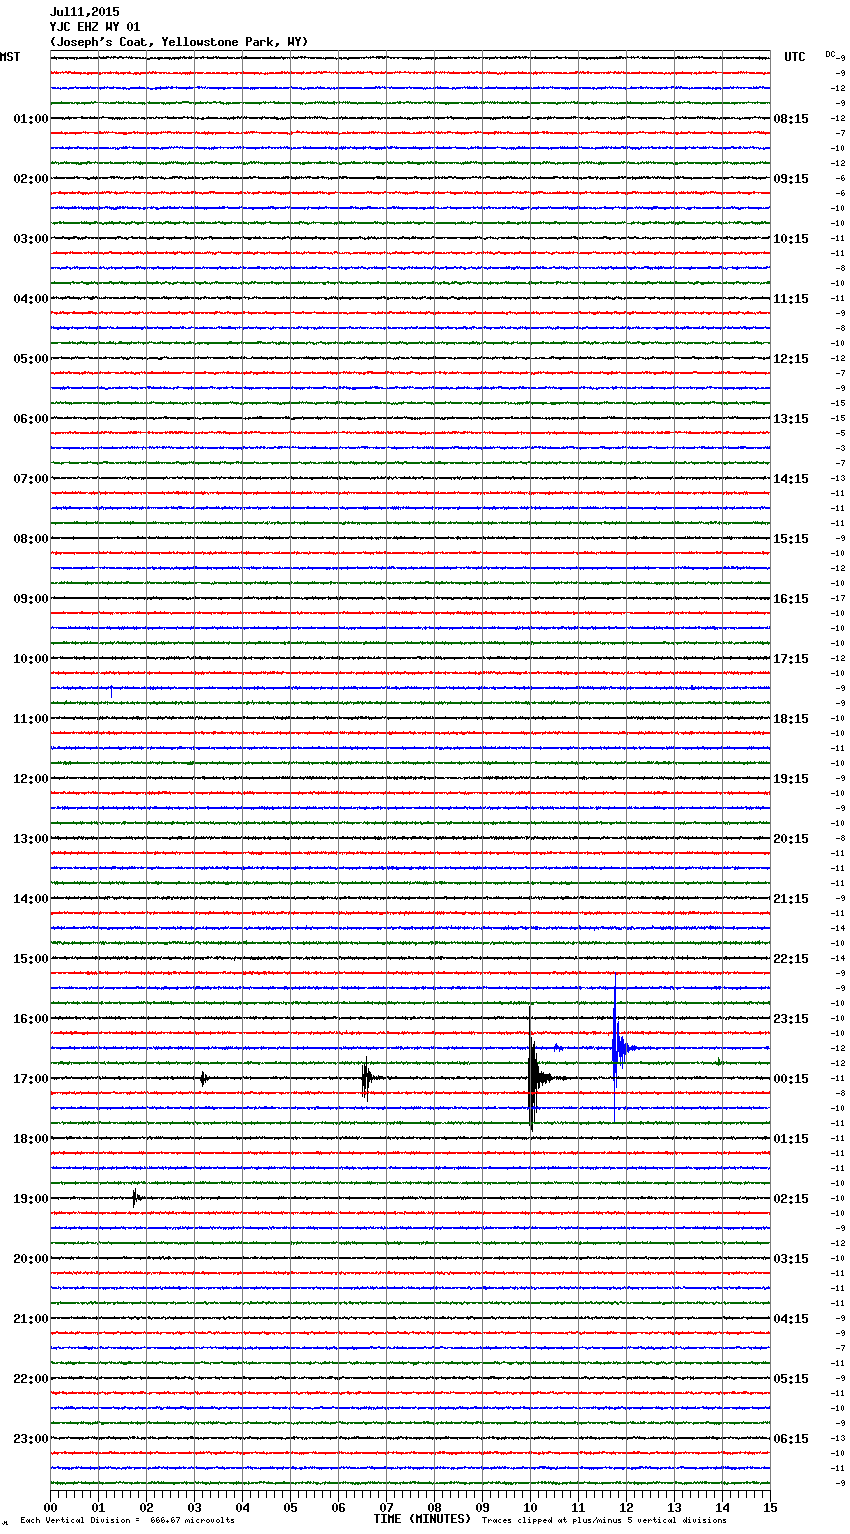Select the 17:00 MST time label
The image size is (850, 1534).
tap(30, 1079)
